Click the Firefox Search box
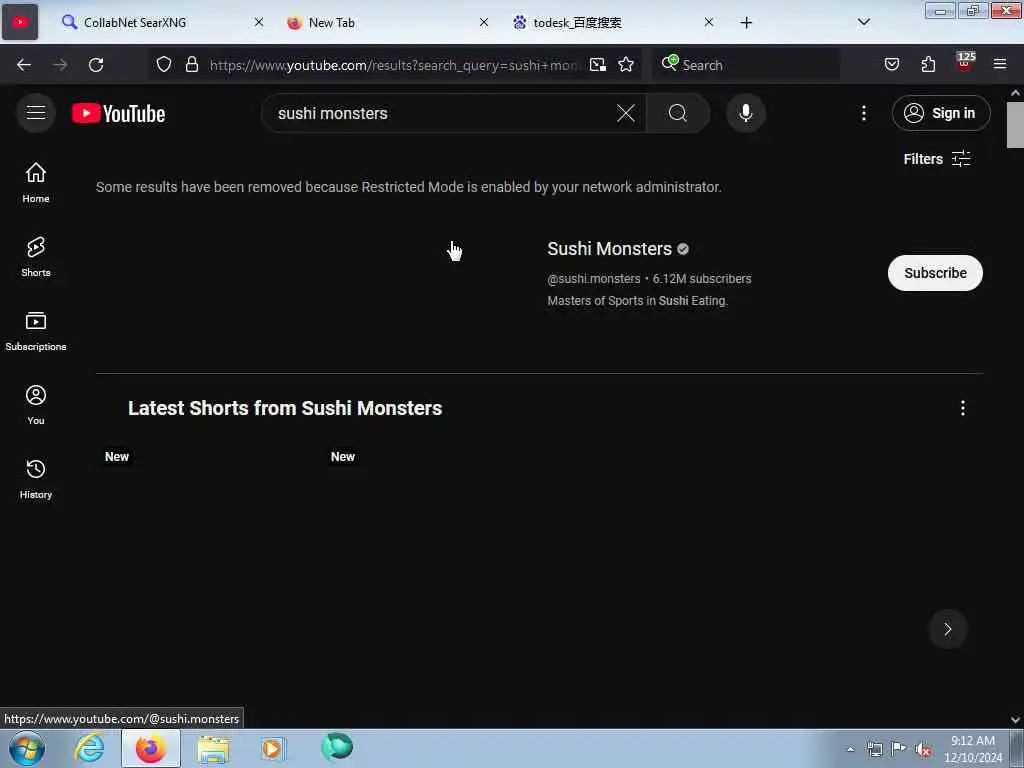This screenshot has width=1024, height=768. (x=746, y=65)
